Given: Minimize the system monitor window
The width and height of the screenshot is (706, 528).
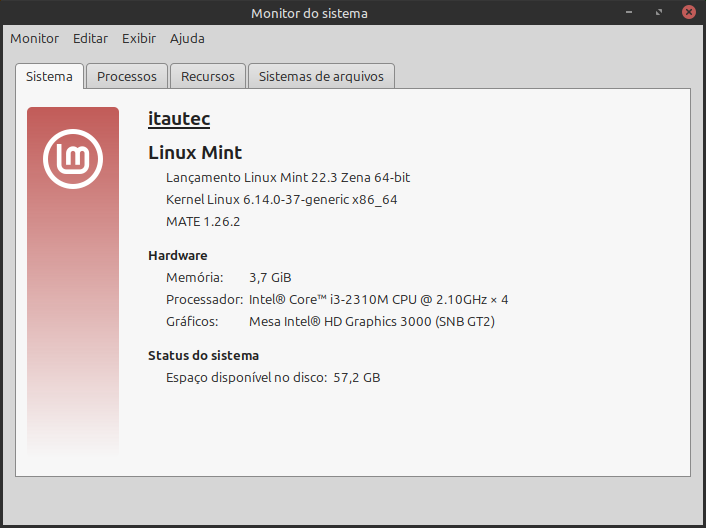Looking at the screenshot, I should coord(629,13).
